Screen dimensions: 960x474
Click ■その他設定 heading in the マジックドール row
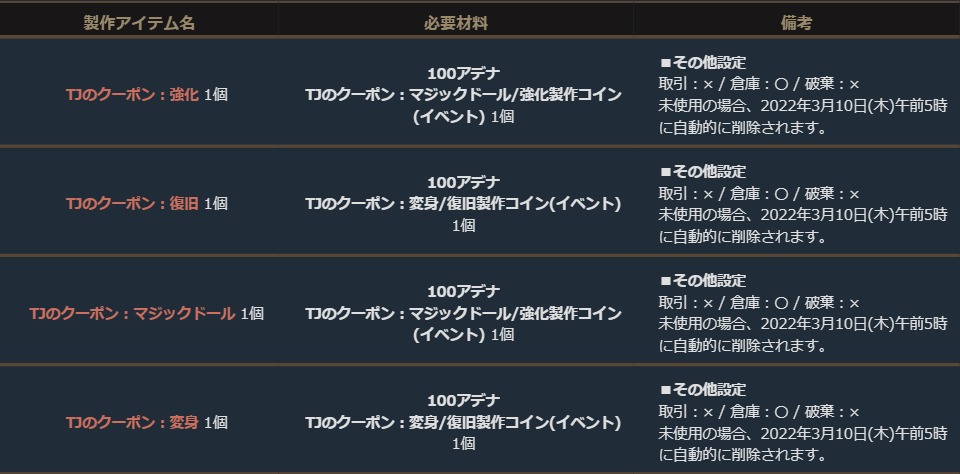coord(703,281)
